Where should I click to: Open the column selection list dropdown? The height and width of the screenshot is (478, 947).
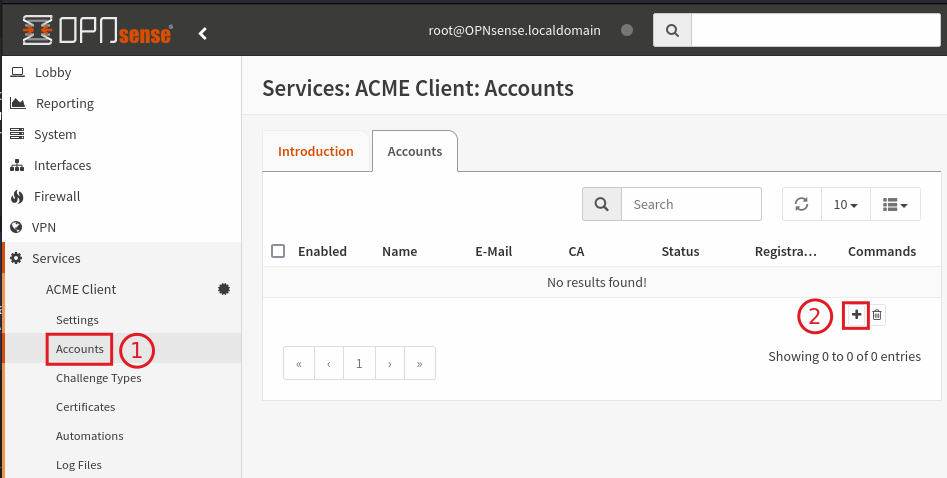pyautogui.click(x=895, y=204)
